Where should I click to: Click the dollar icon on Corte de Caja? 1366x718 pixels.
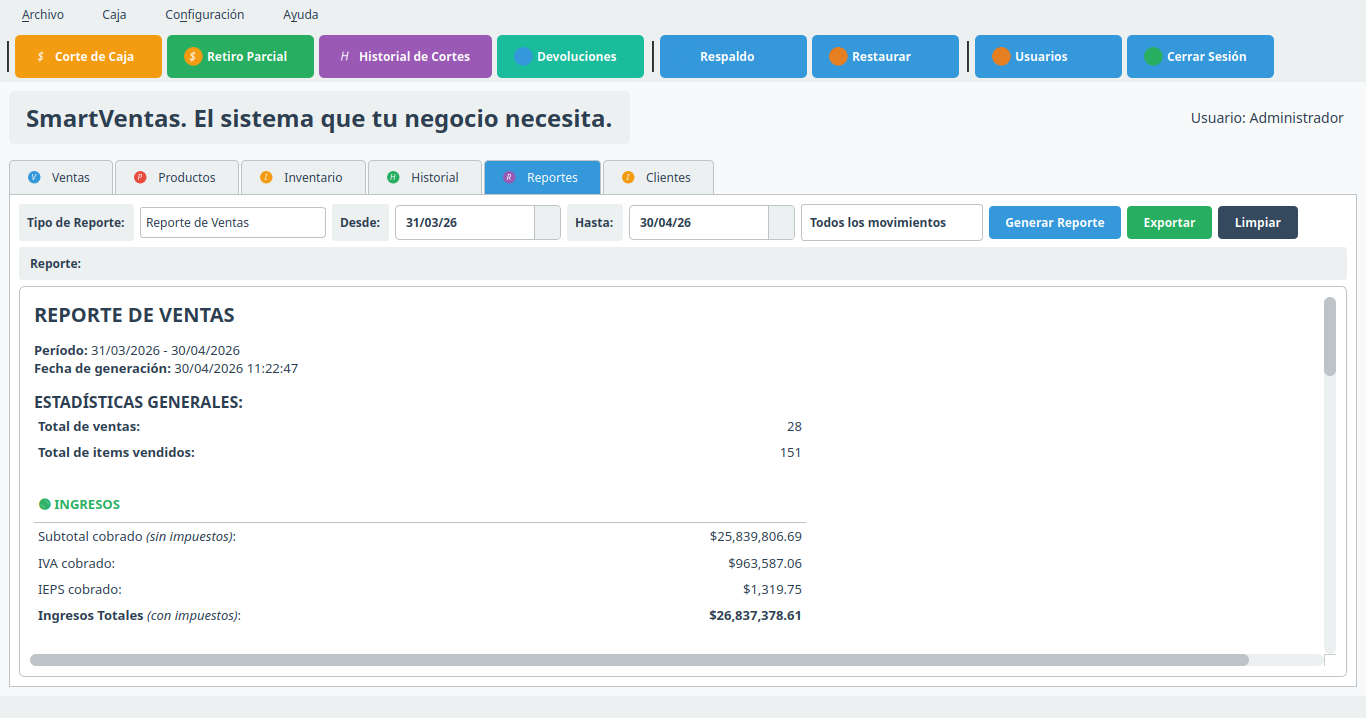click(40, 57)
